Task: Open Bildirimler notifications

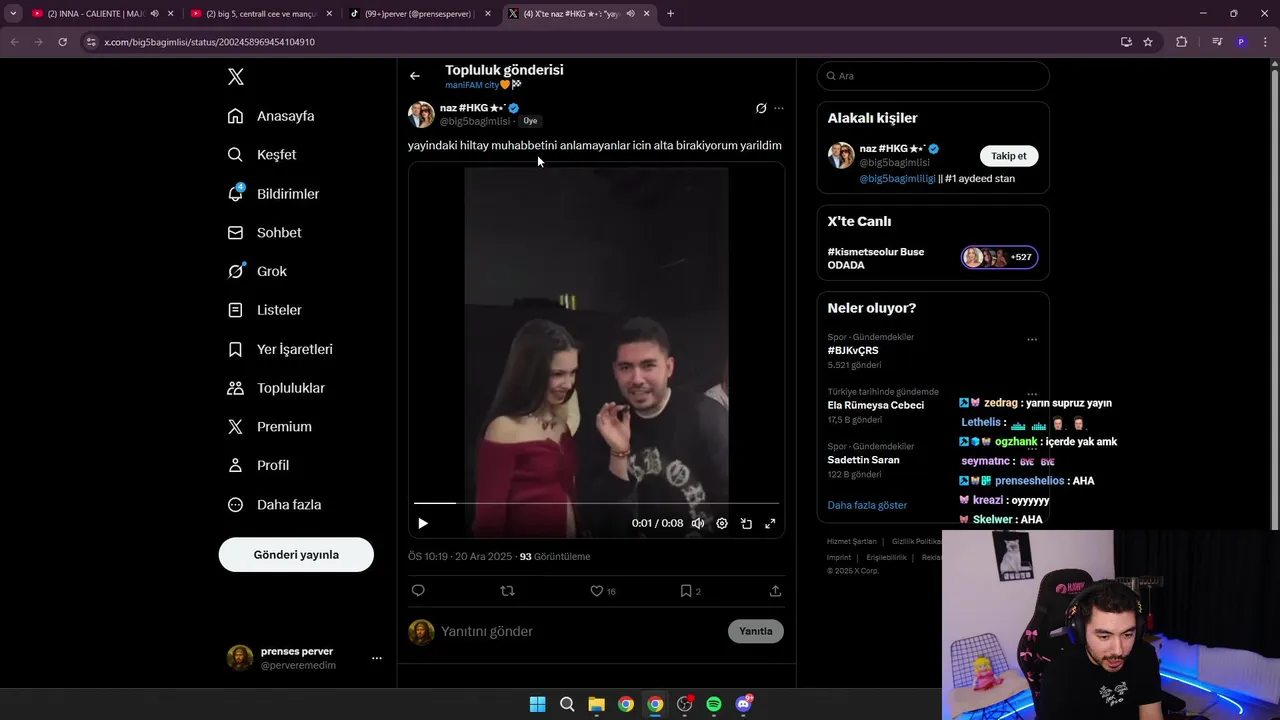Action: [x=273, y=194]
